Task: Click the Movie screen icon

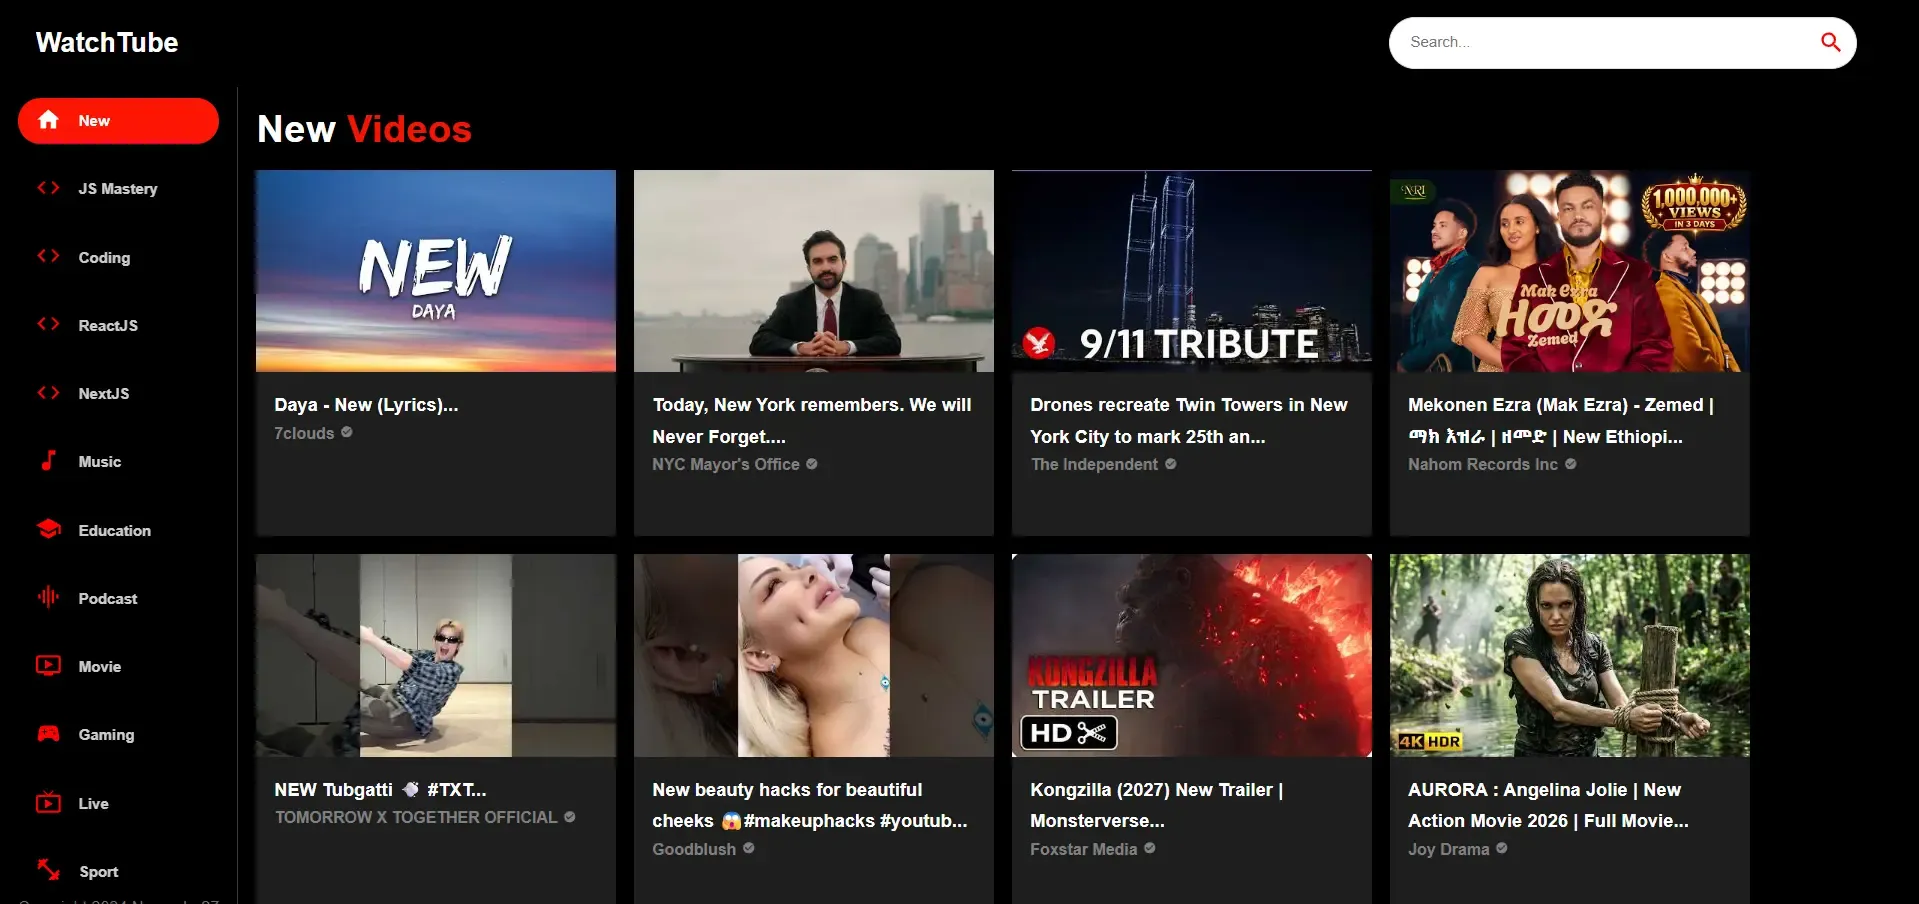Action: coord(48,666)
